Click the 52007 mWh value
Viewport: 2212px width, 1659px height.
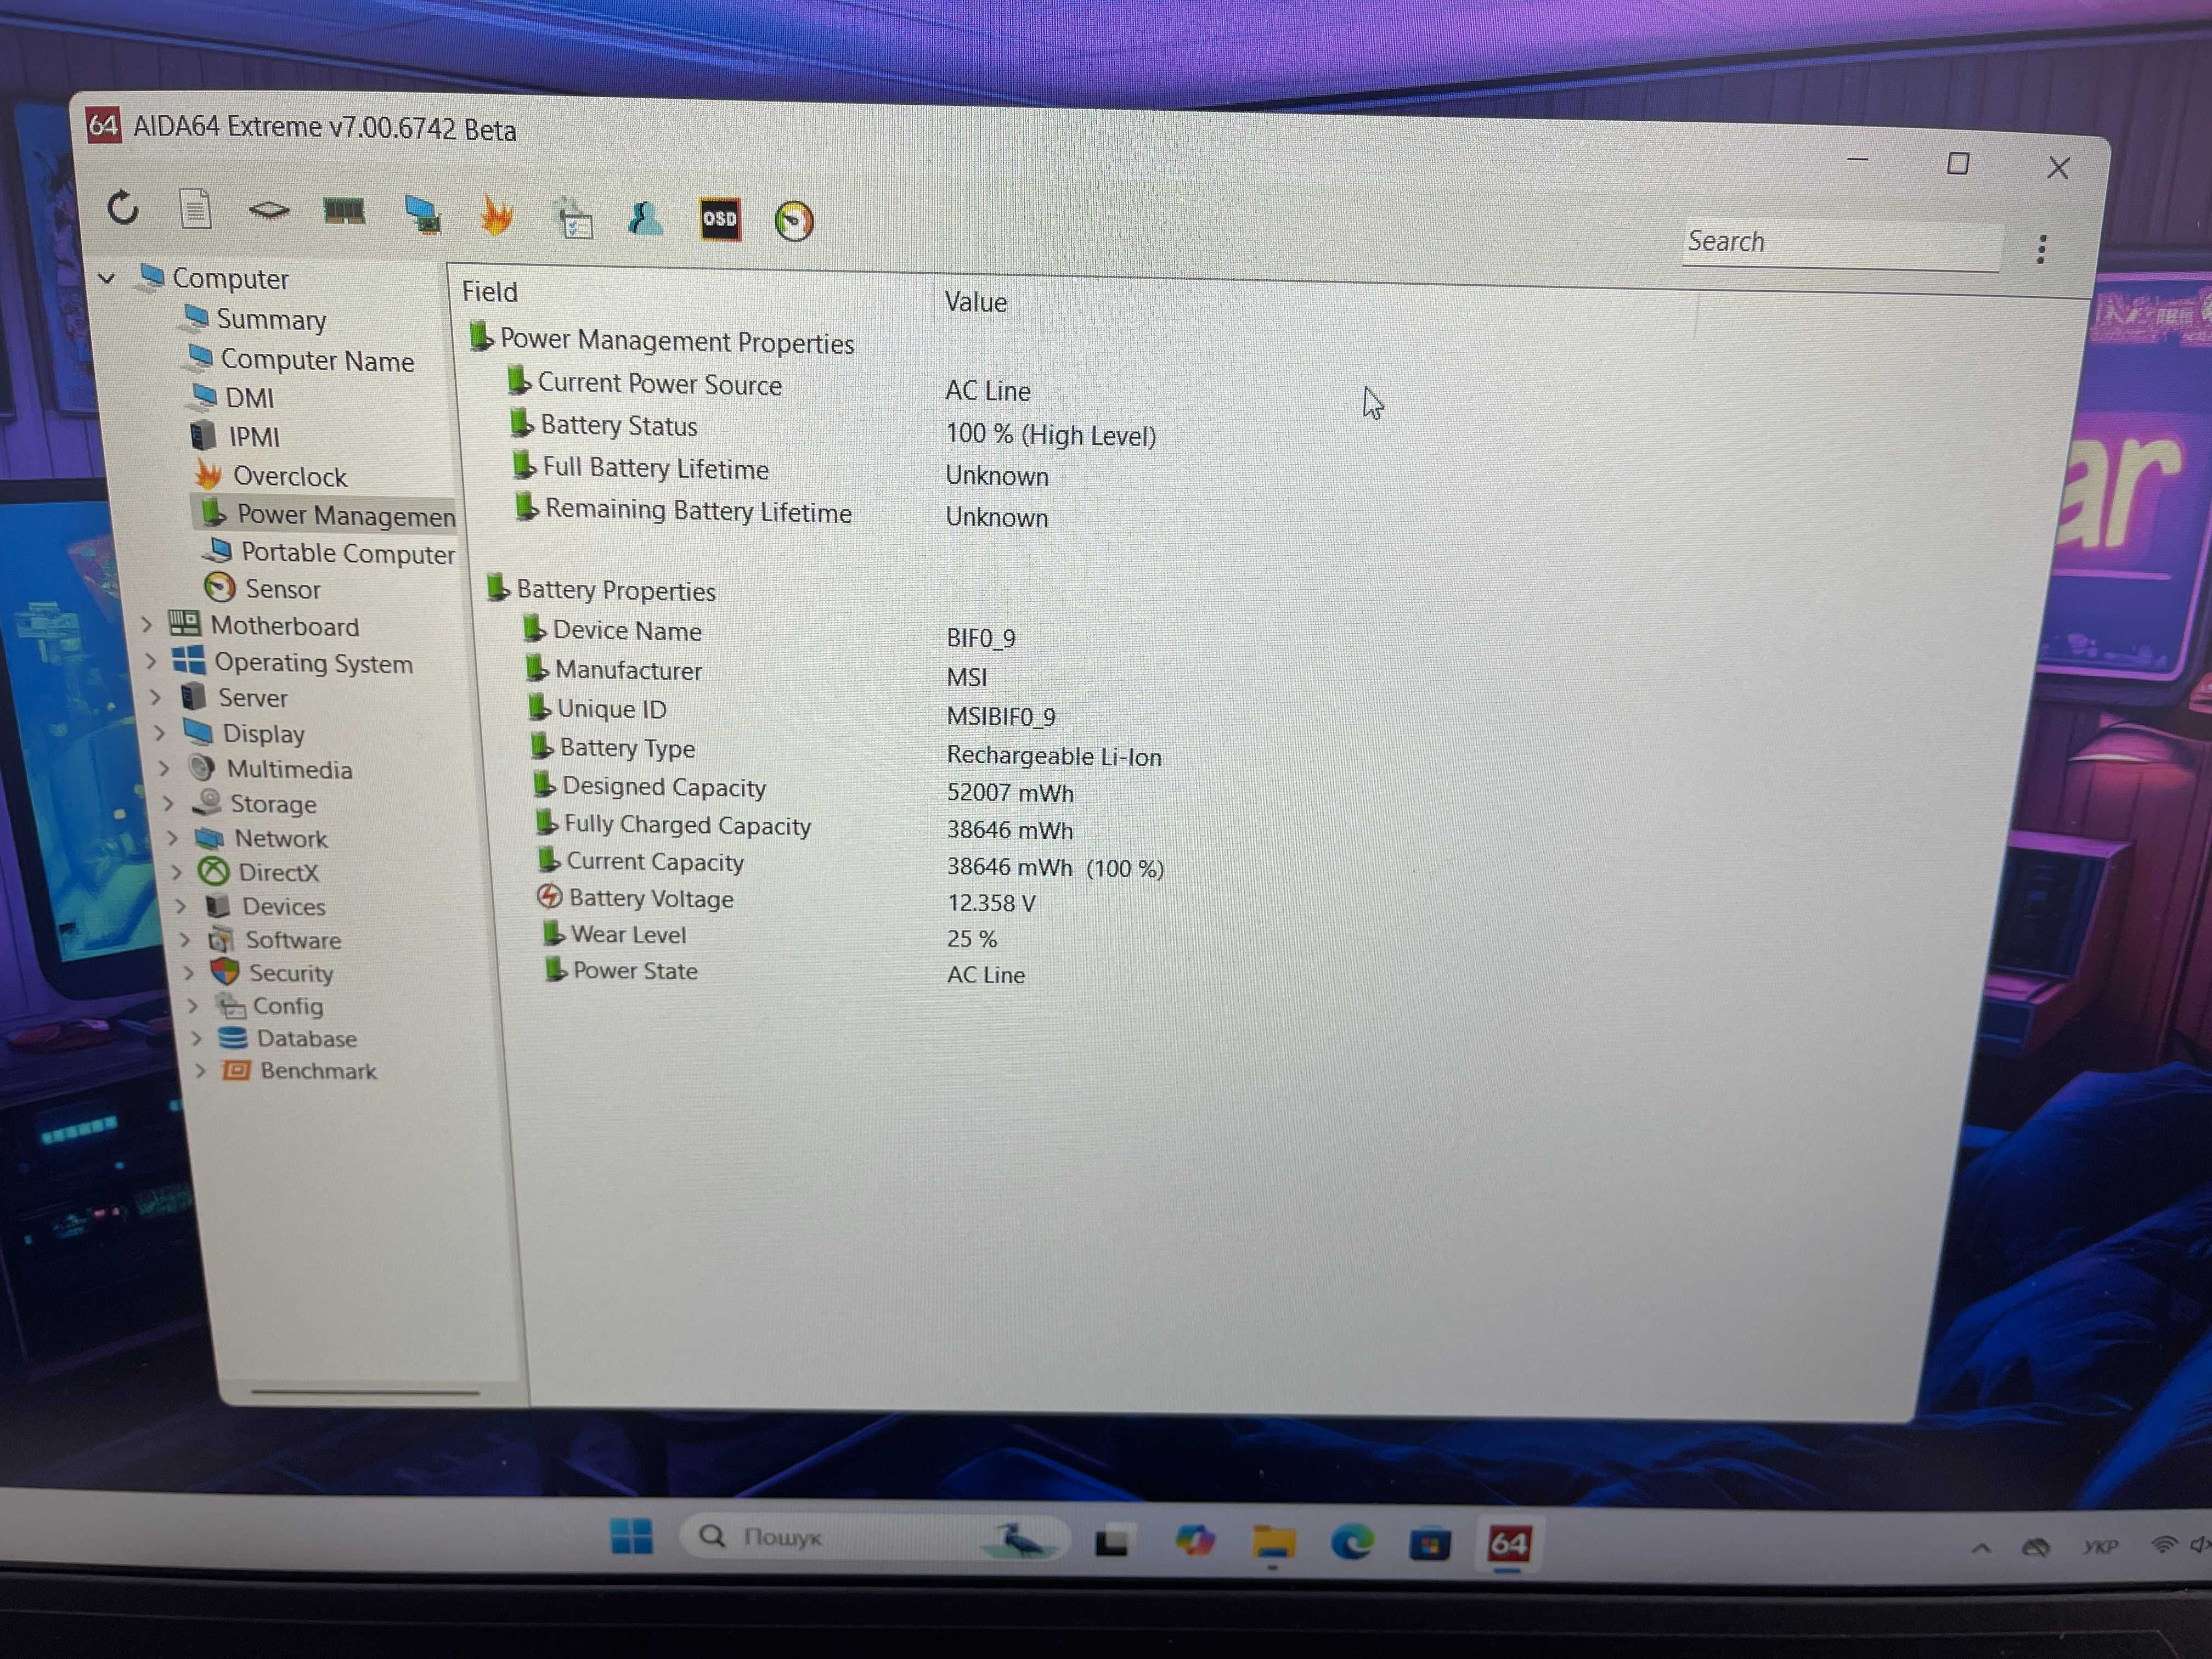point(1010,793)
